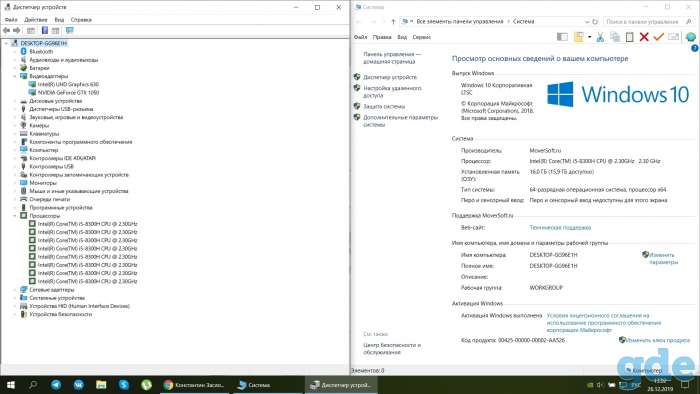Click the Cut scissors icon in System window toolbar
The width and height of the screenshot is (700, 394).
coord(600,37)
